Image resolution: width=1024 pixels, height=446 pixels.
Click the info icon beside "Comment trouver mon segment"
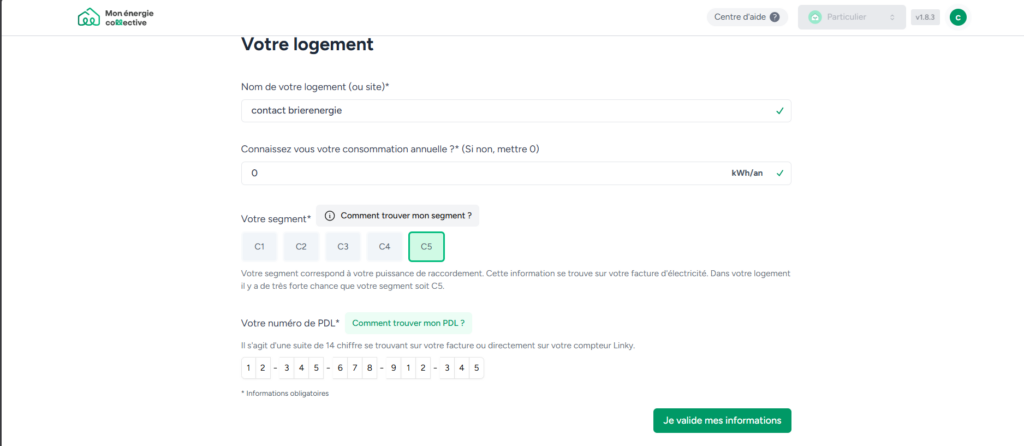(x=329, y=216)
